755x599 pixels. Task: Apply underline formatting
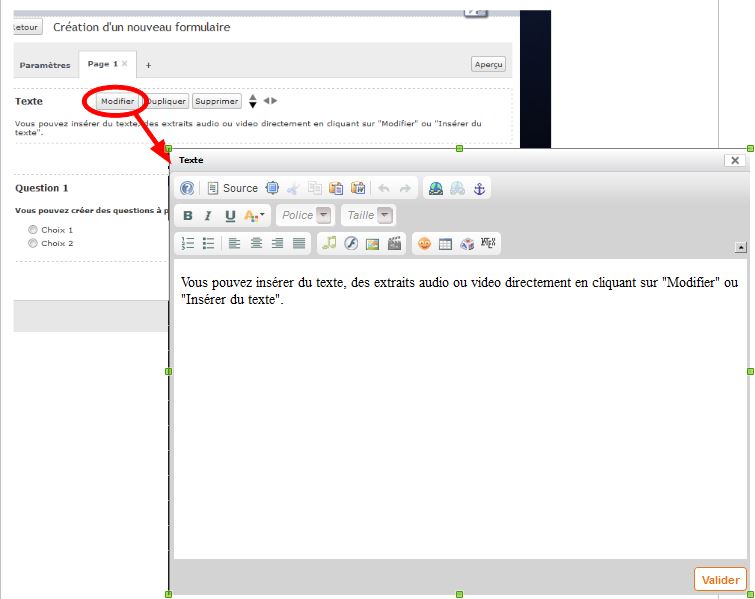tap(230, 215)
